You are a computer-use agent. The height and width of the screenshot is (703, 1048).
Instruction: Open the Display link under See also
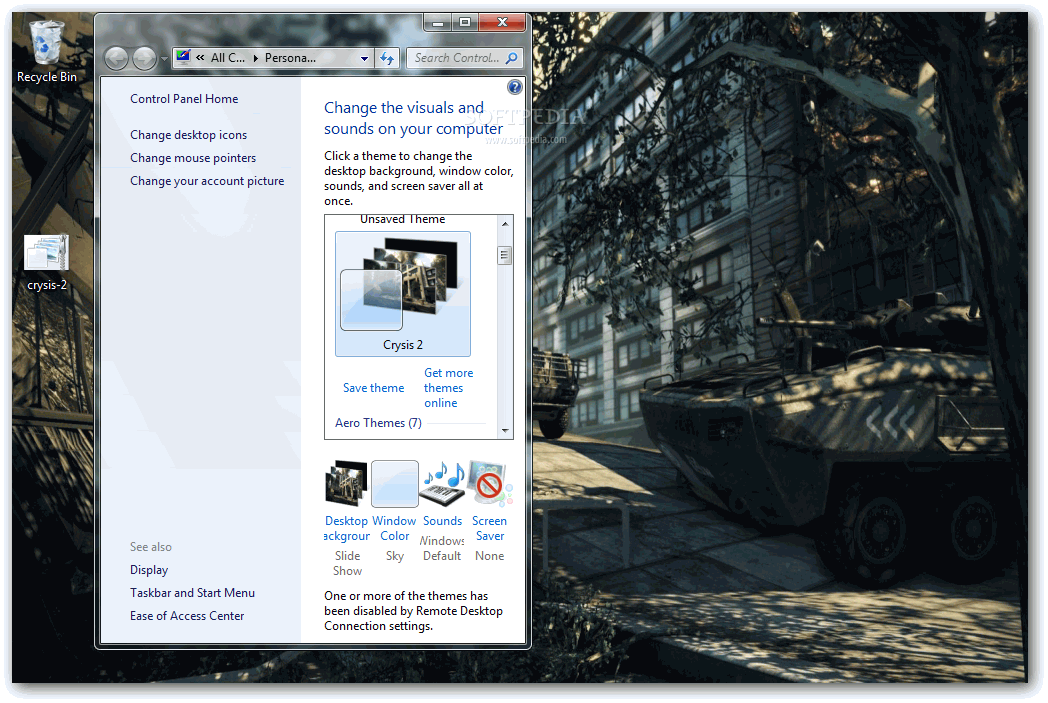coord(149,570)
